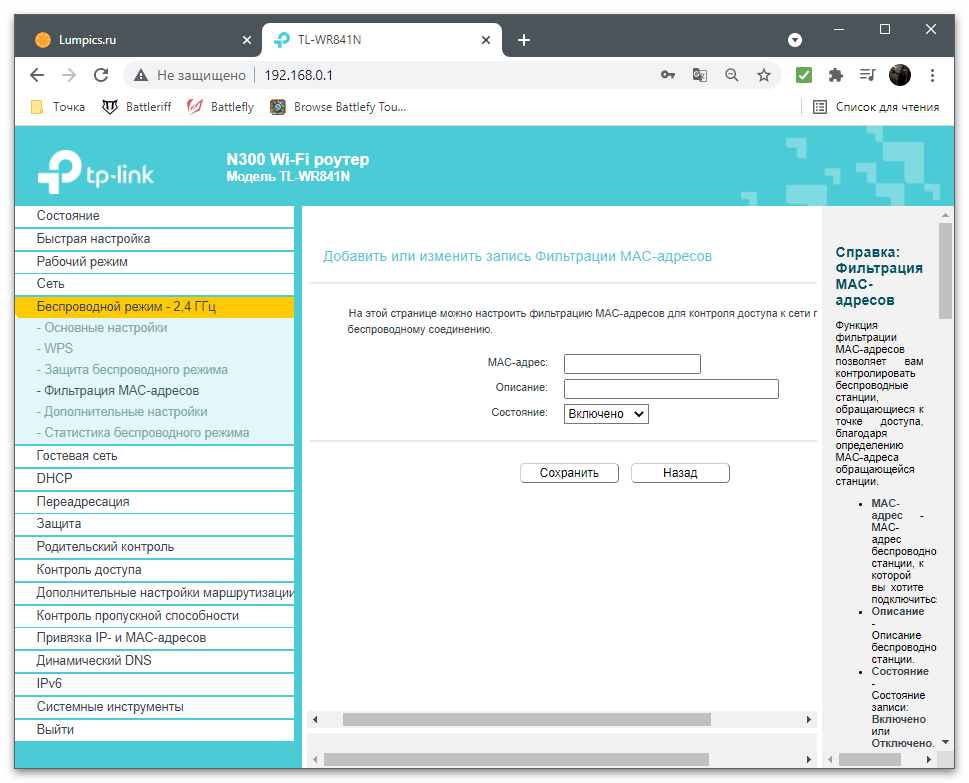Click the translate page icon

700,75
